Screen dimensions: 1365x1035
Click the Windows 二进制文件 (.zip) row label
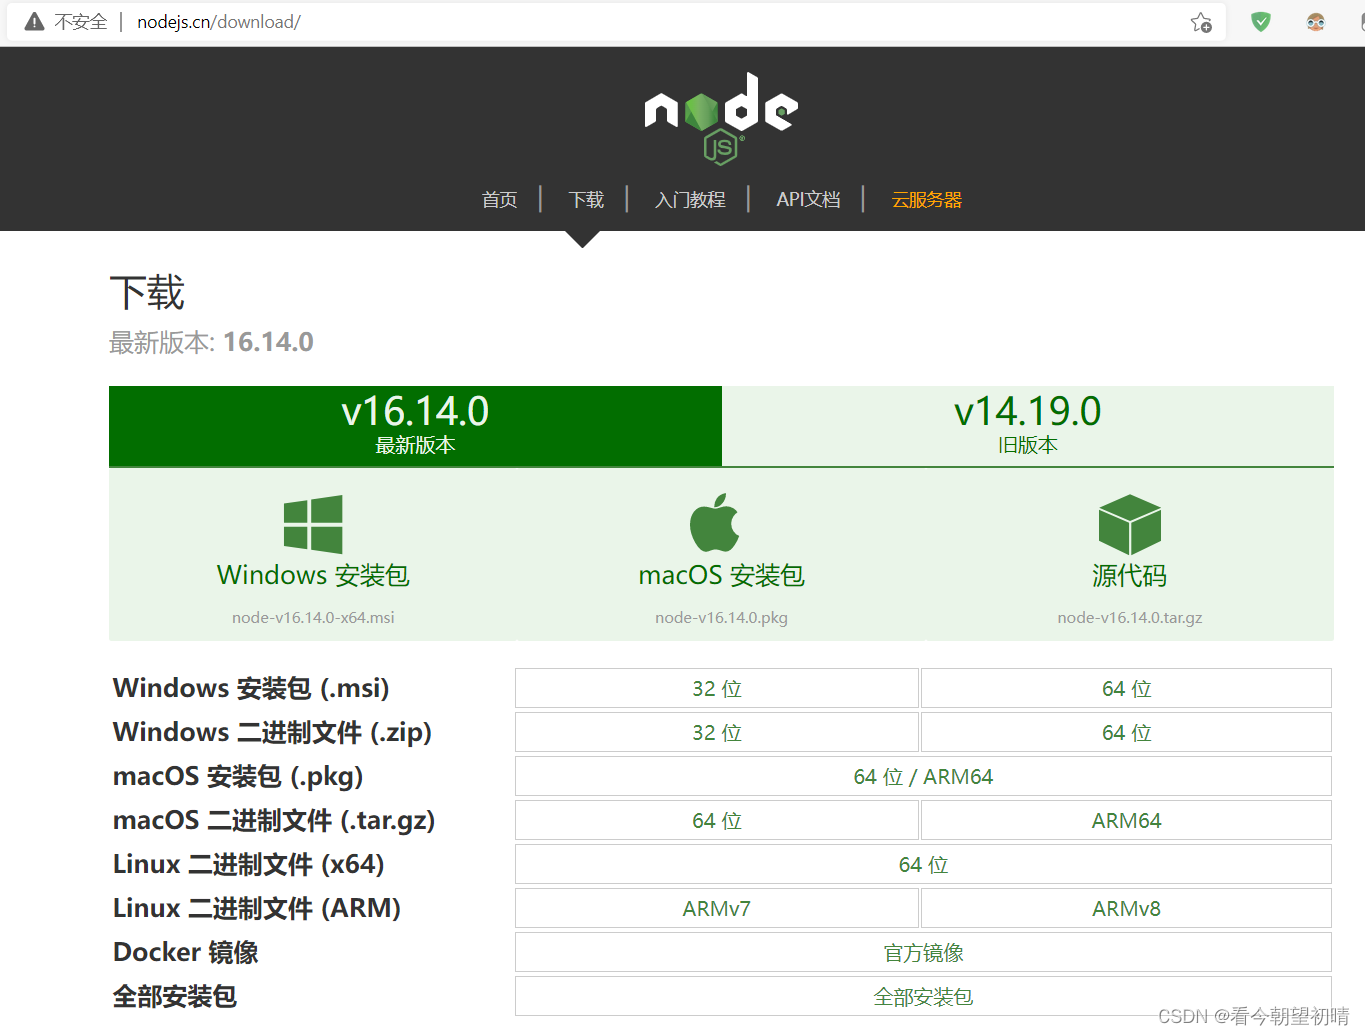272,732
